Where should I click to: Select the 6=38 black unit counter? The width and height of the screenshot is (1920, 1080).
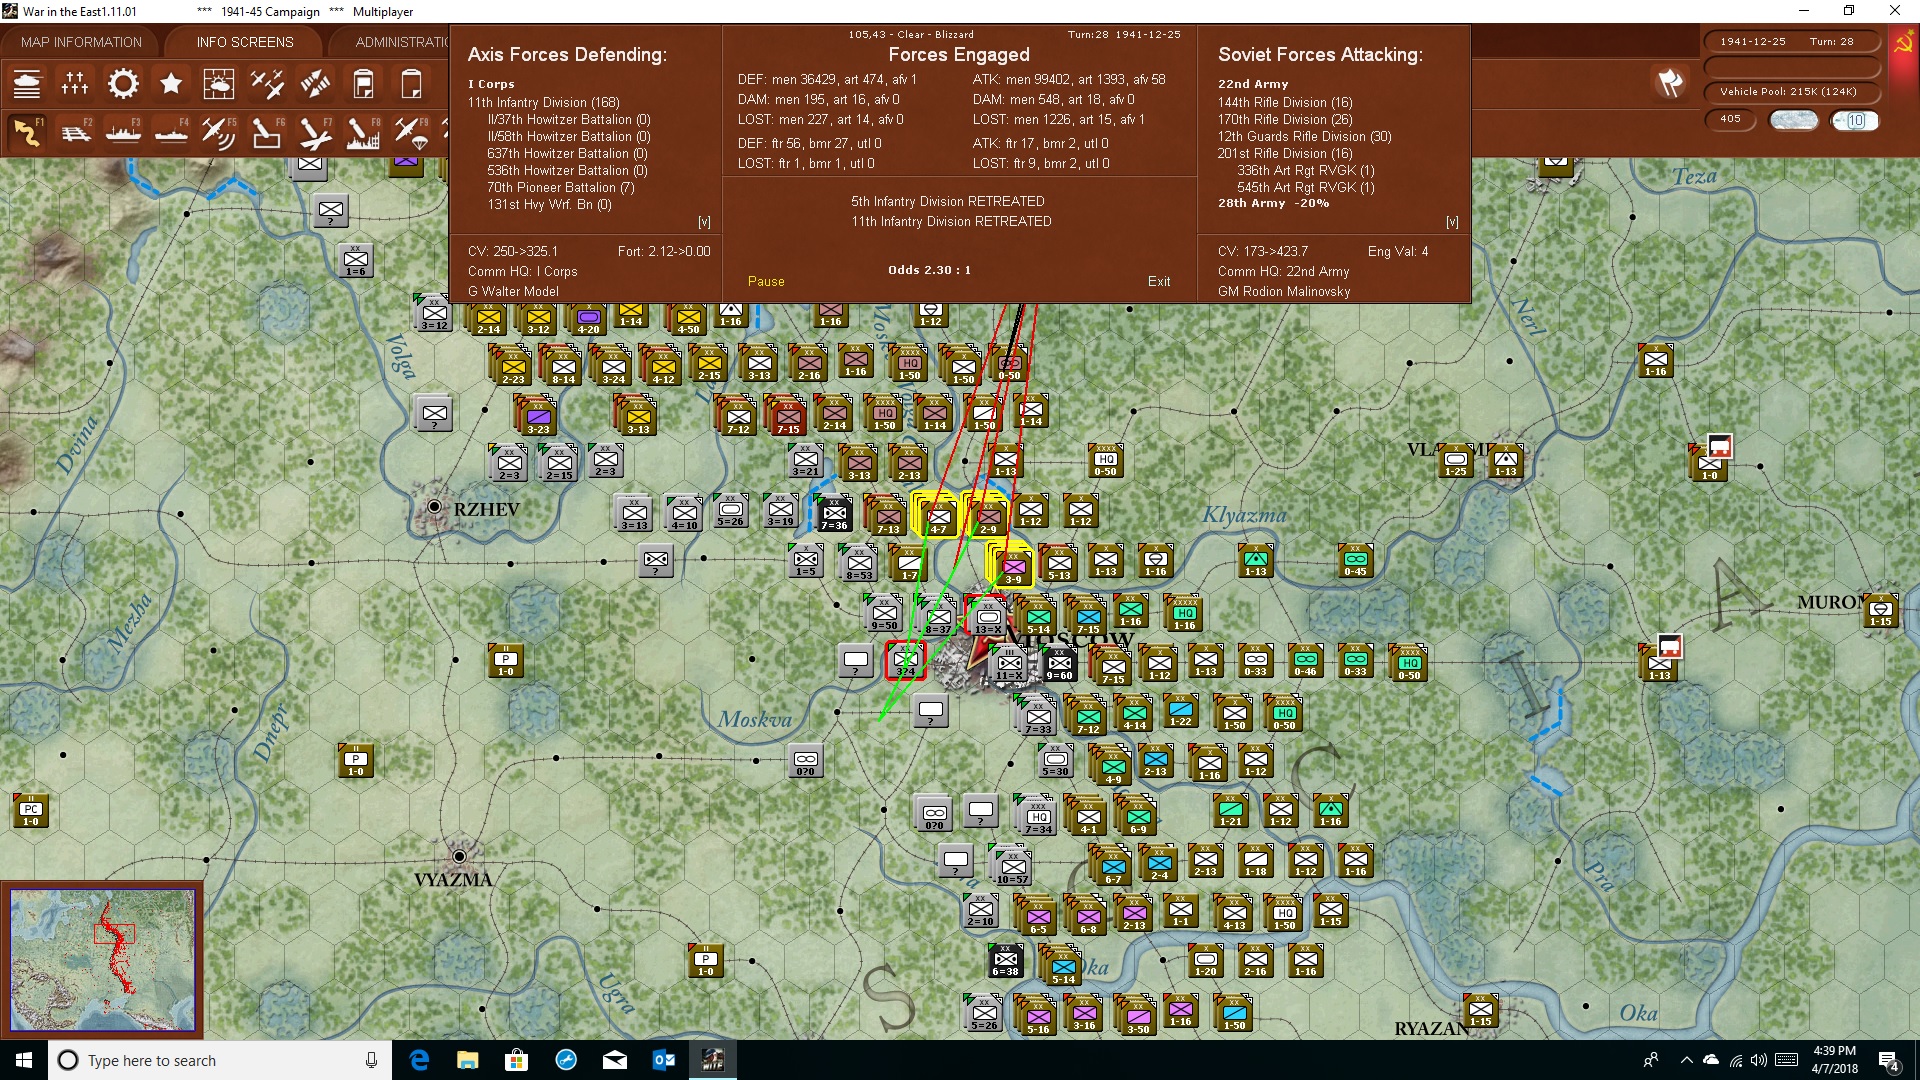tap(1005, 960)
